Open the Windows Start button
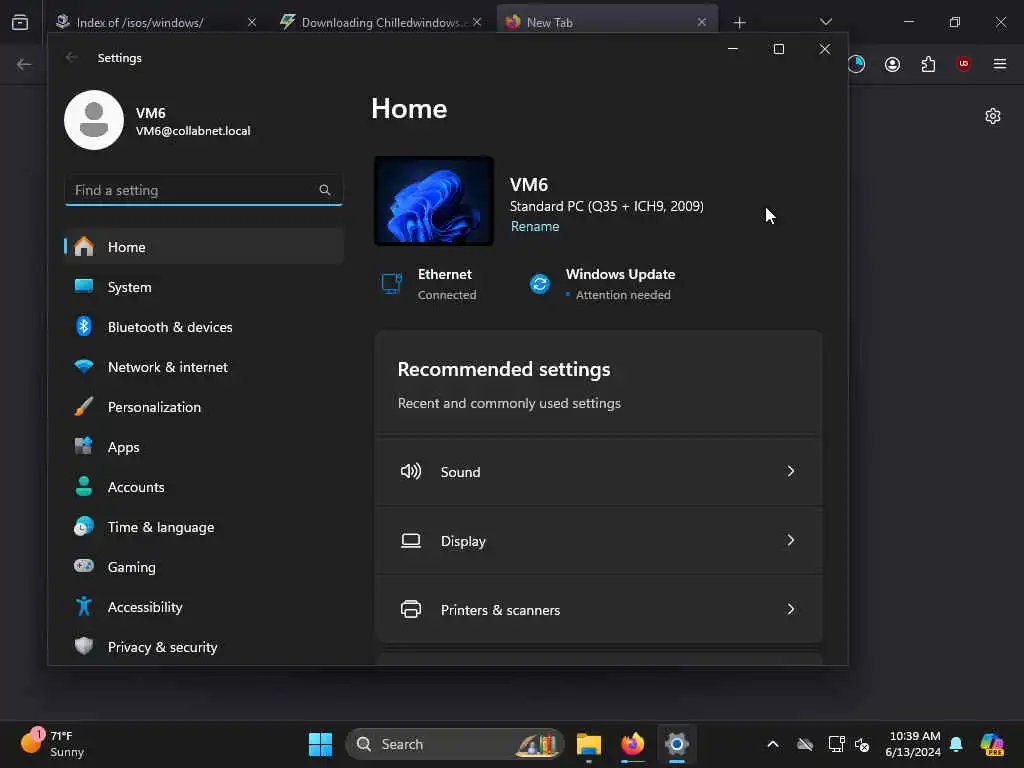Screen dimensions: 1024x768 320,744
